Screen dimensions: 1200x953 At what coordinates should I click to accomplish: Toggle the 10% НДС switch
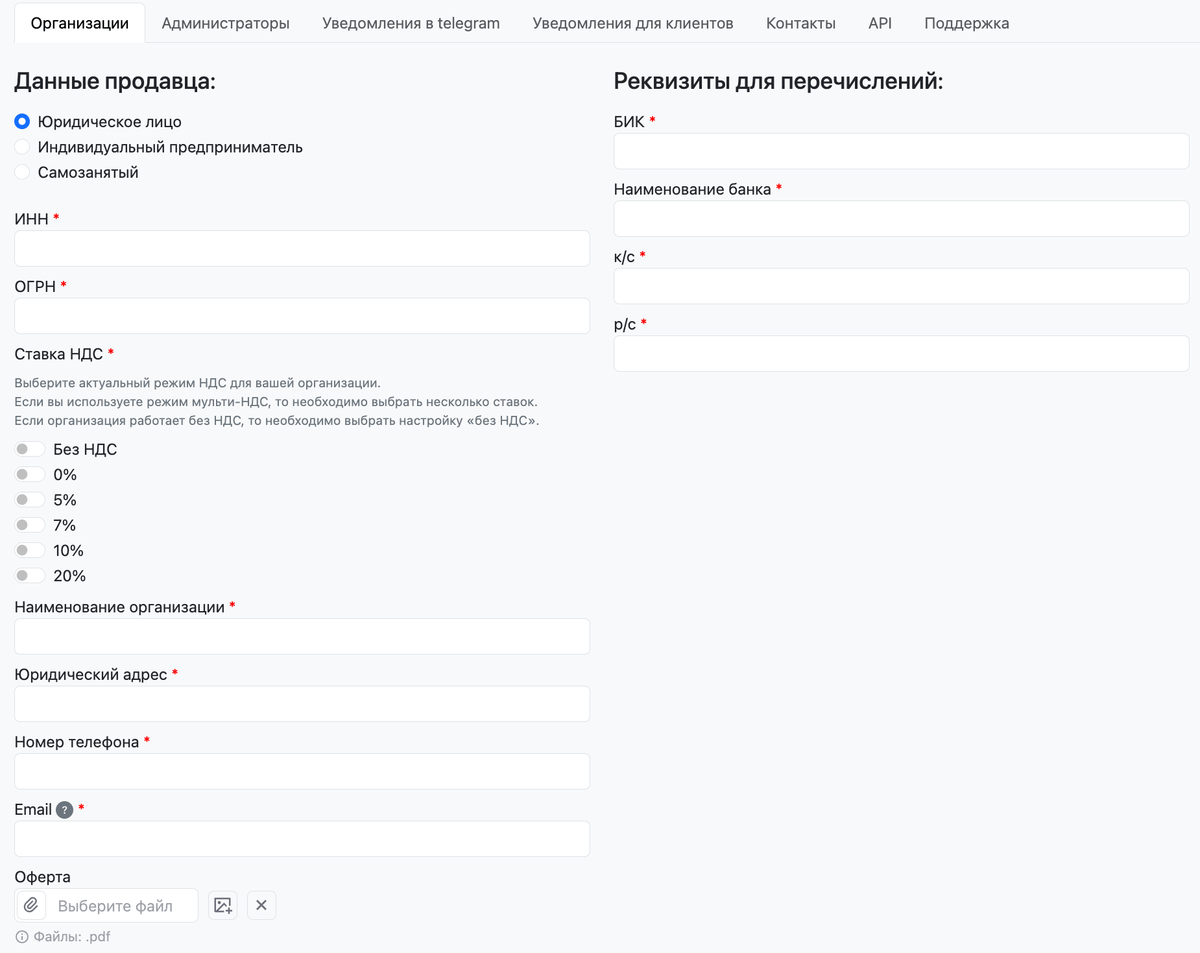point(30,551)
